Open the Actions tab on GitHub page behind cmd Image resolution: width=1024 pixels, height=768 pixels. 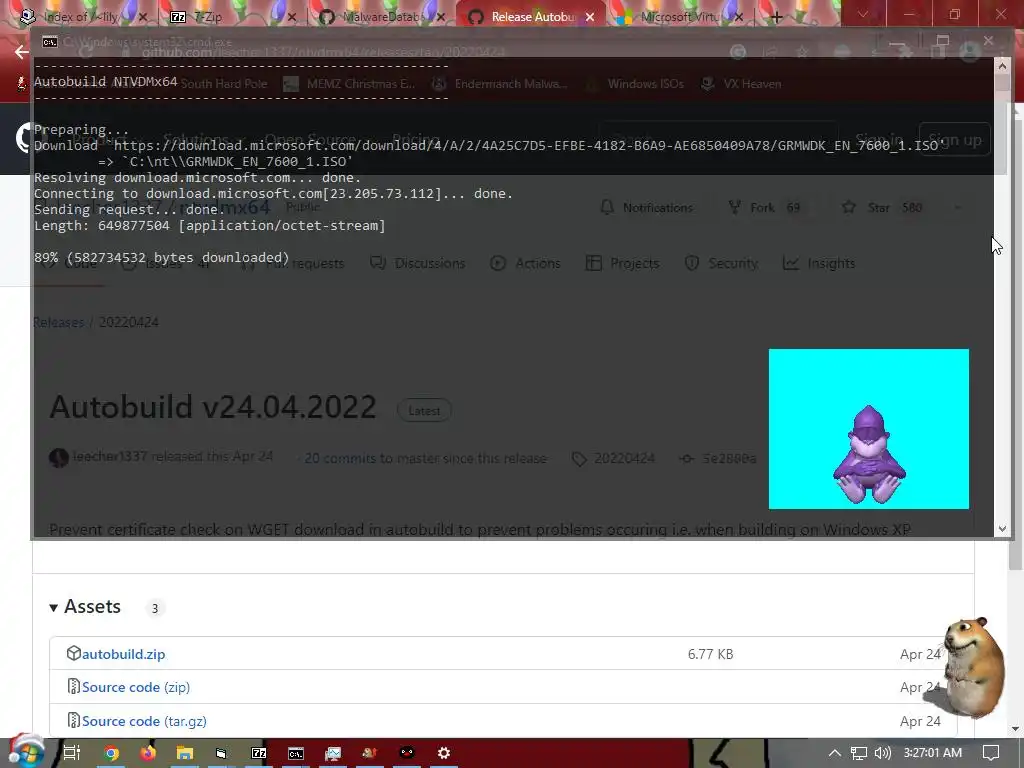pos(526,263)
